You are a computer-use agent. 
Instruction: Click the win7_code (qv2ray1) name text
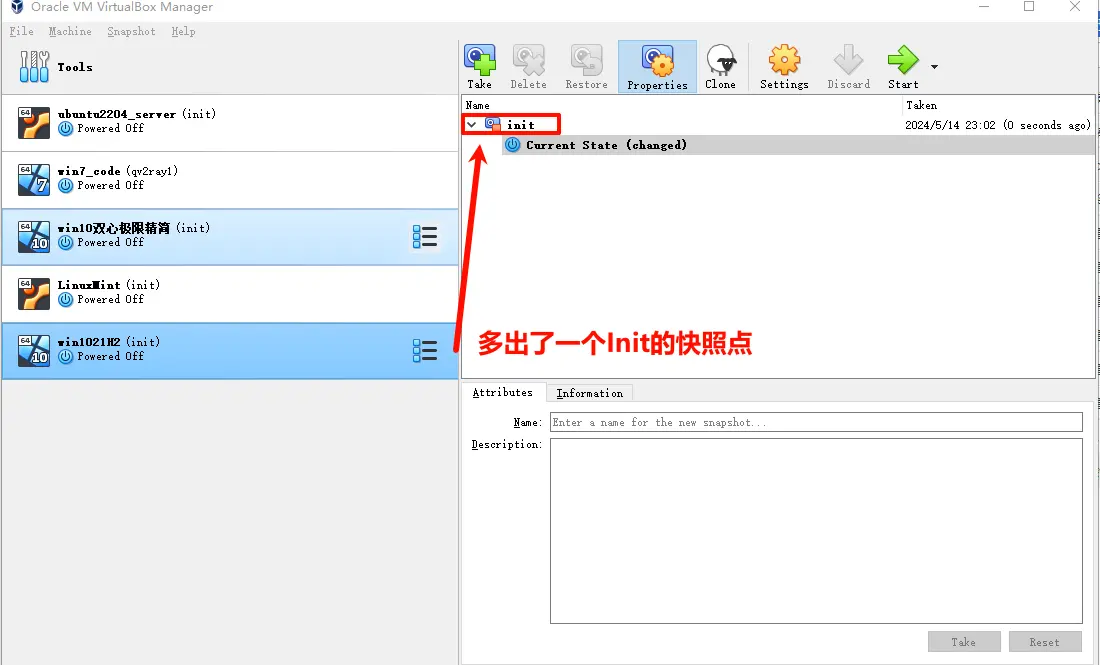118,170
